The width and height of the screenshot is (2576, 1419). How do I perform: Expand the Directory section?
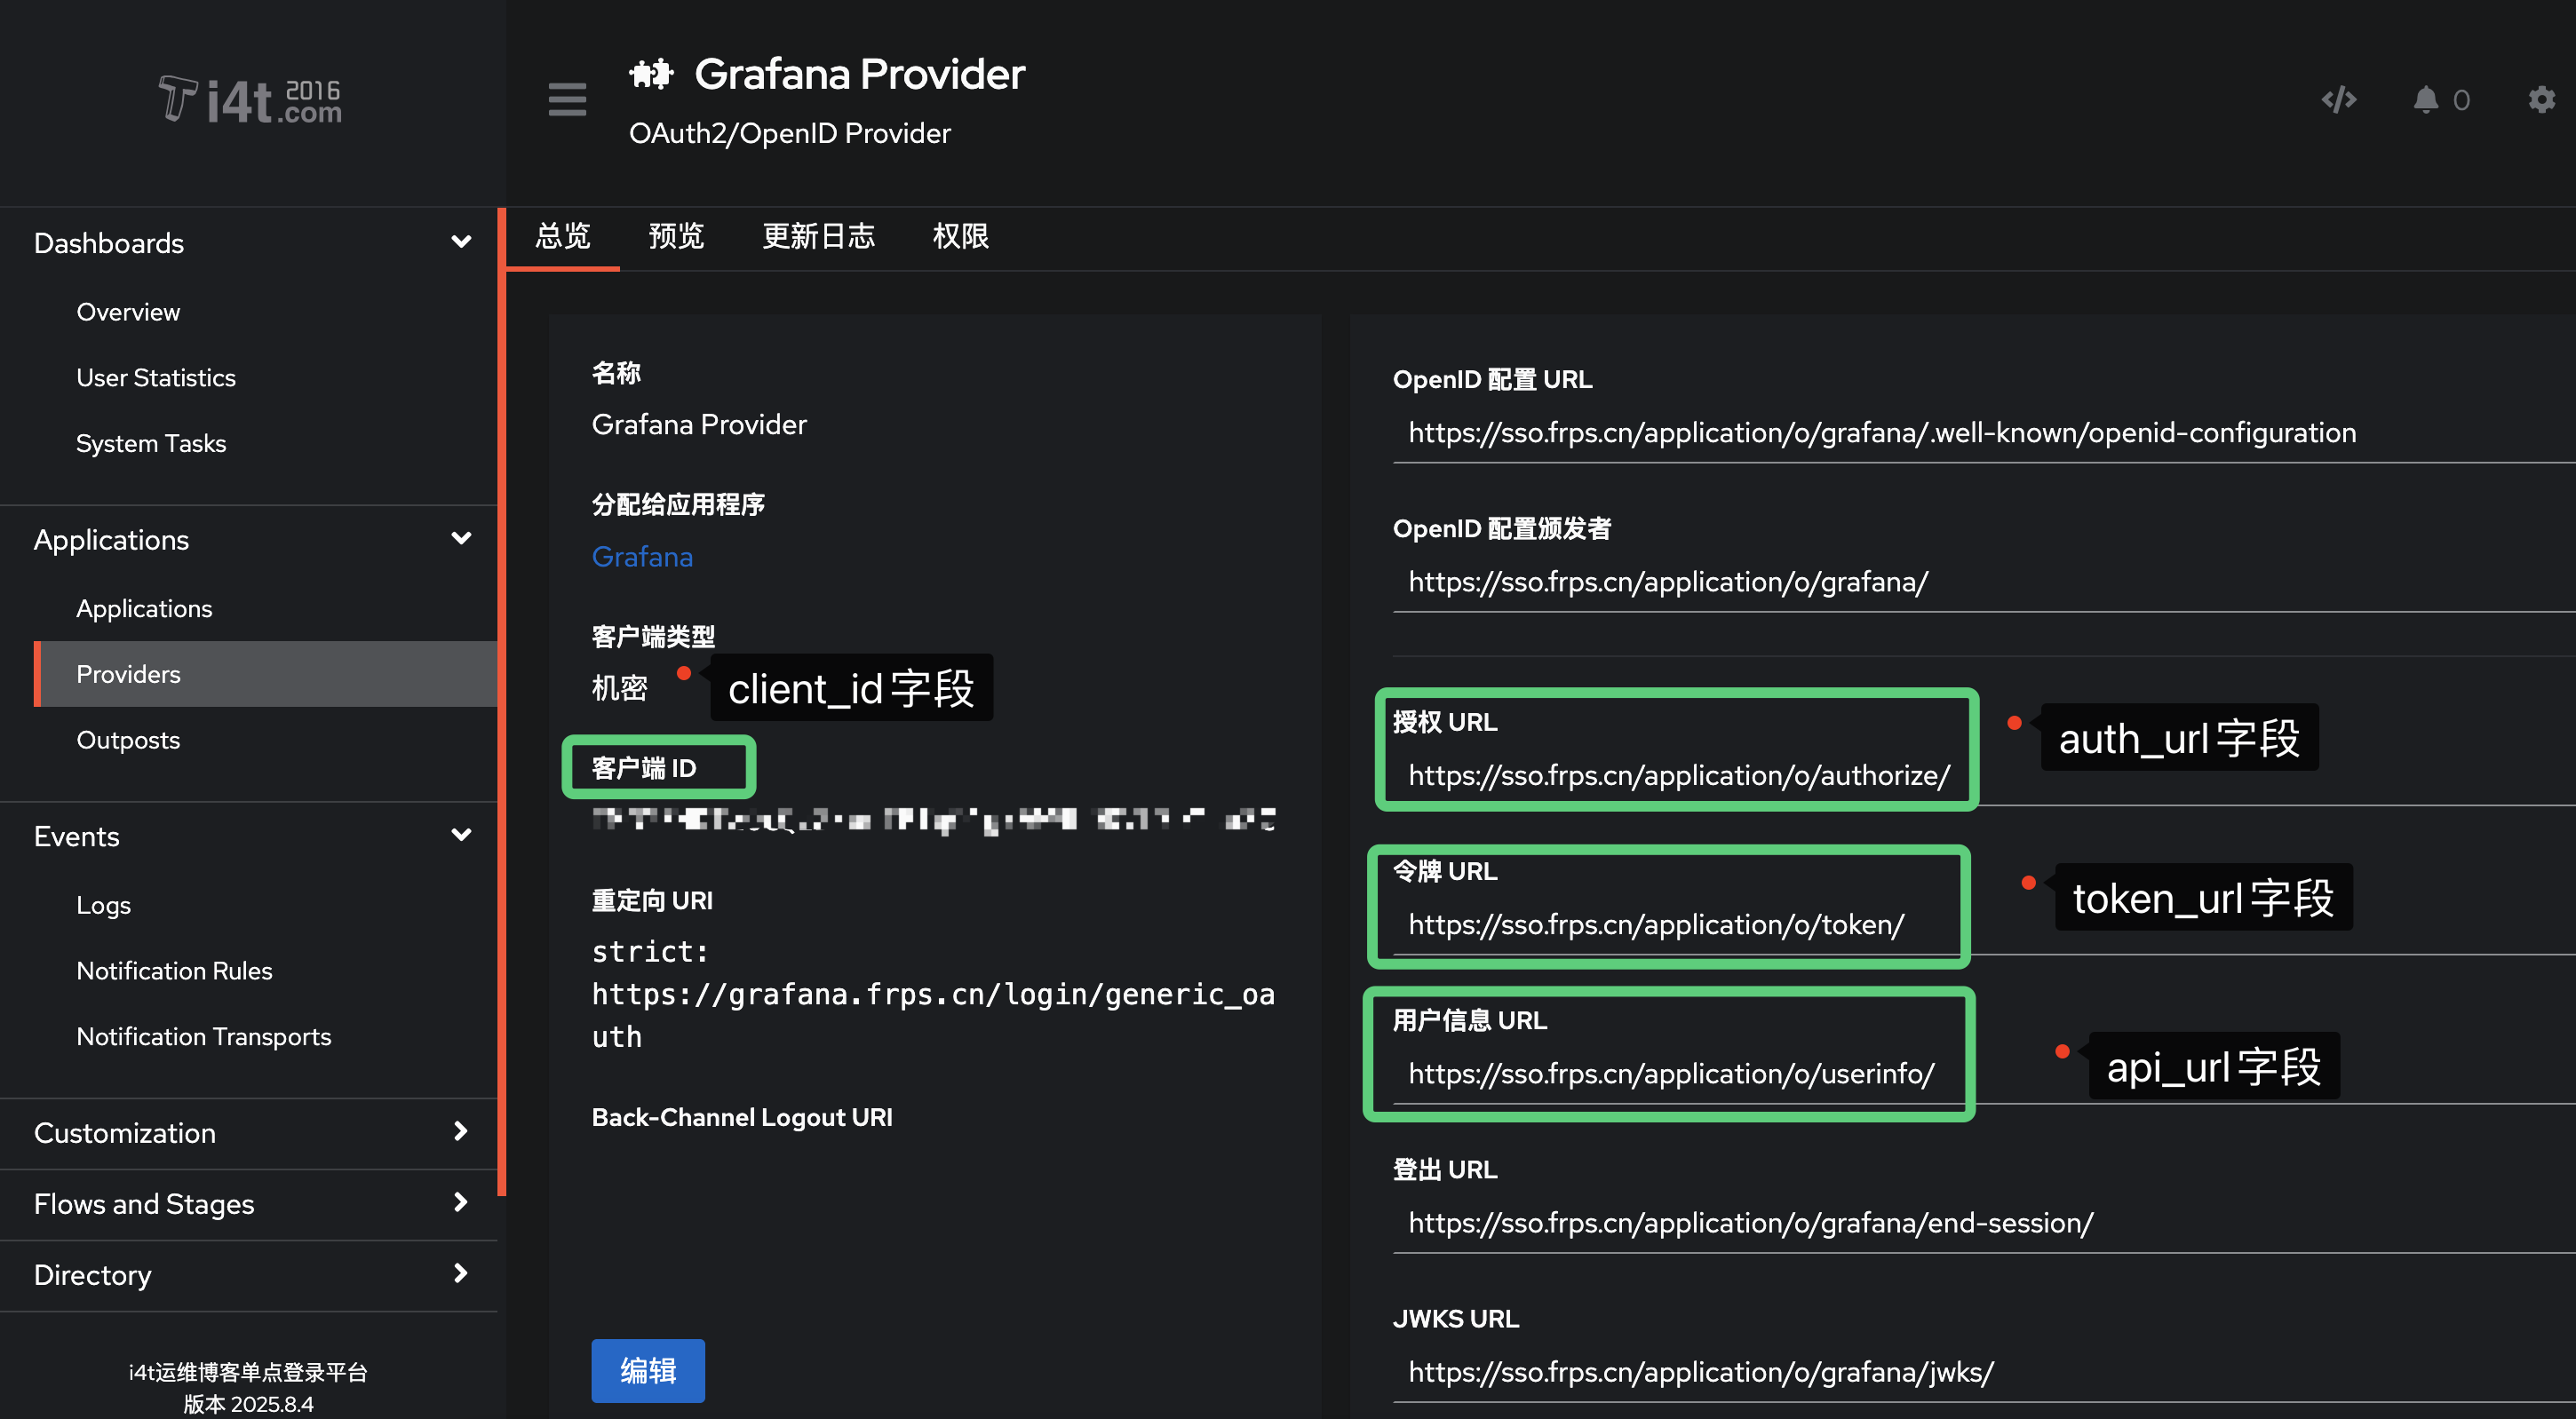pos(460,1274)
